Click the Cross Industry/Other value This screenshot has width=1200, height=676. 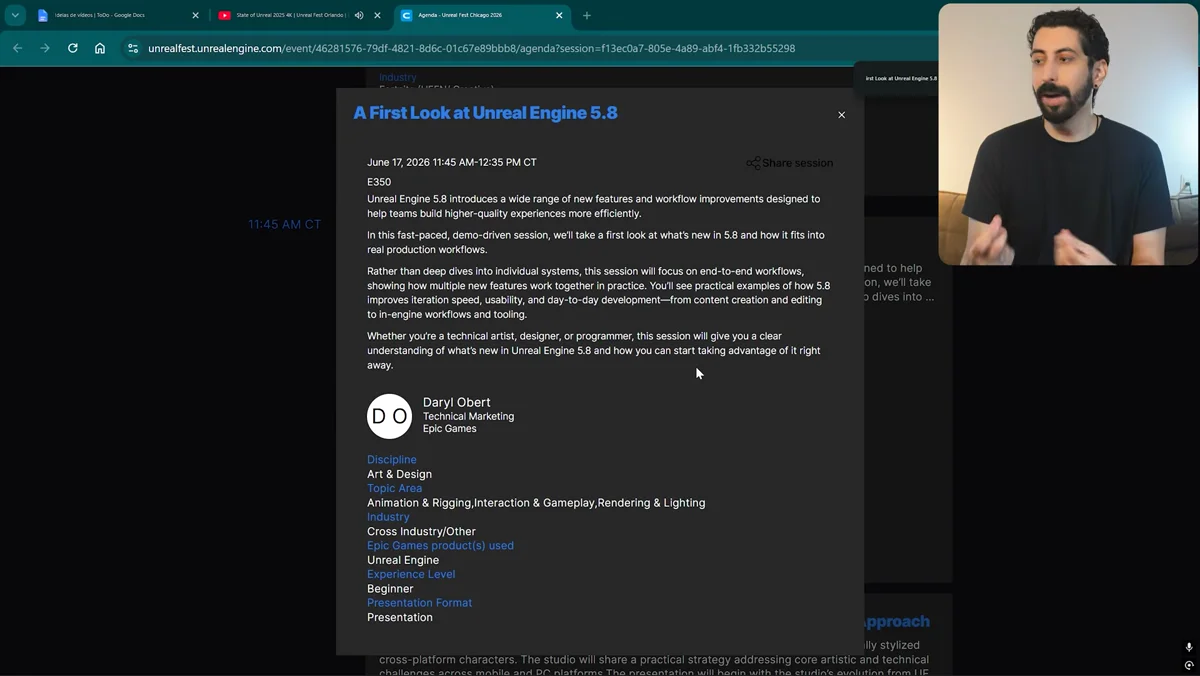(x=421, y=531)
